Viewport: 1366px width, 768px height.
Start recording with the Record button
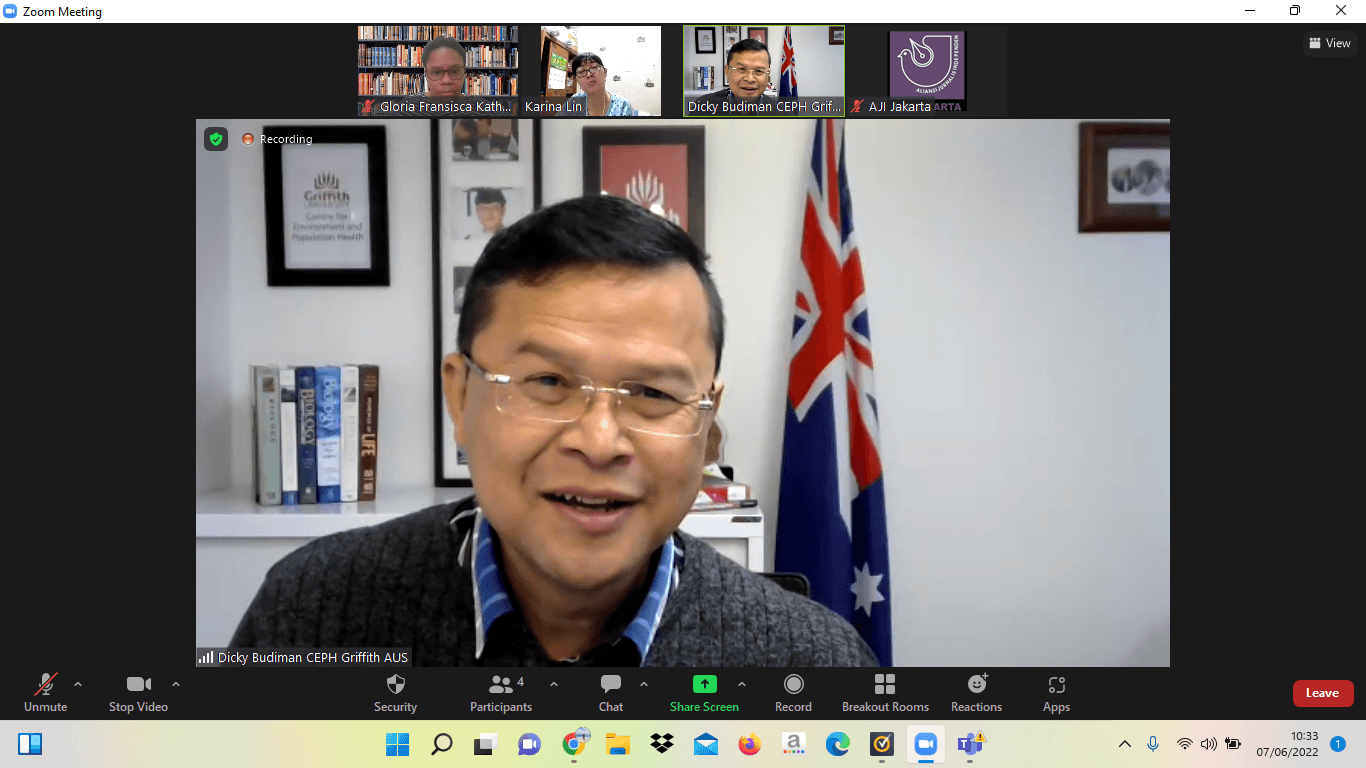point(793,693)
